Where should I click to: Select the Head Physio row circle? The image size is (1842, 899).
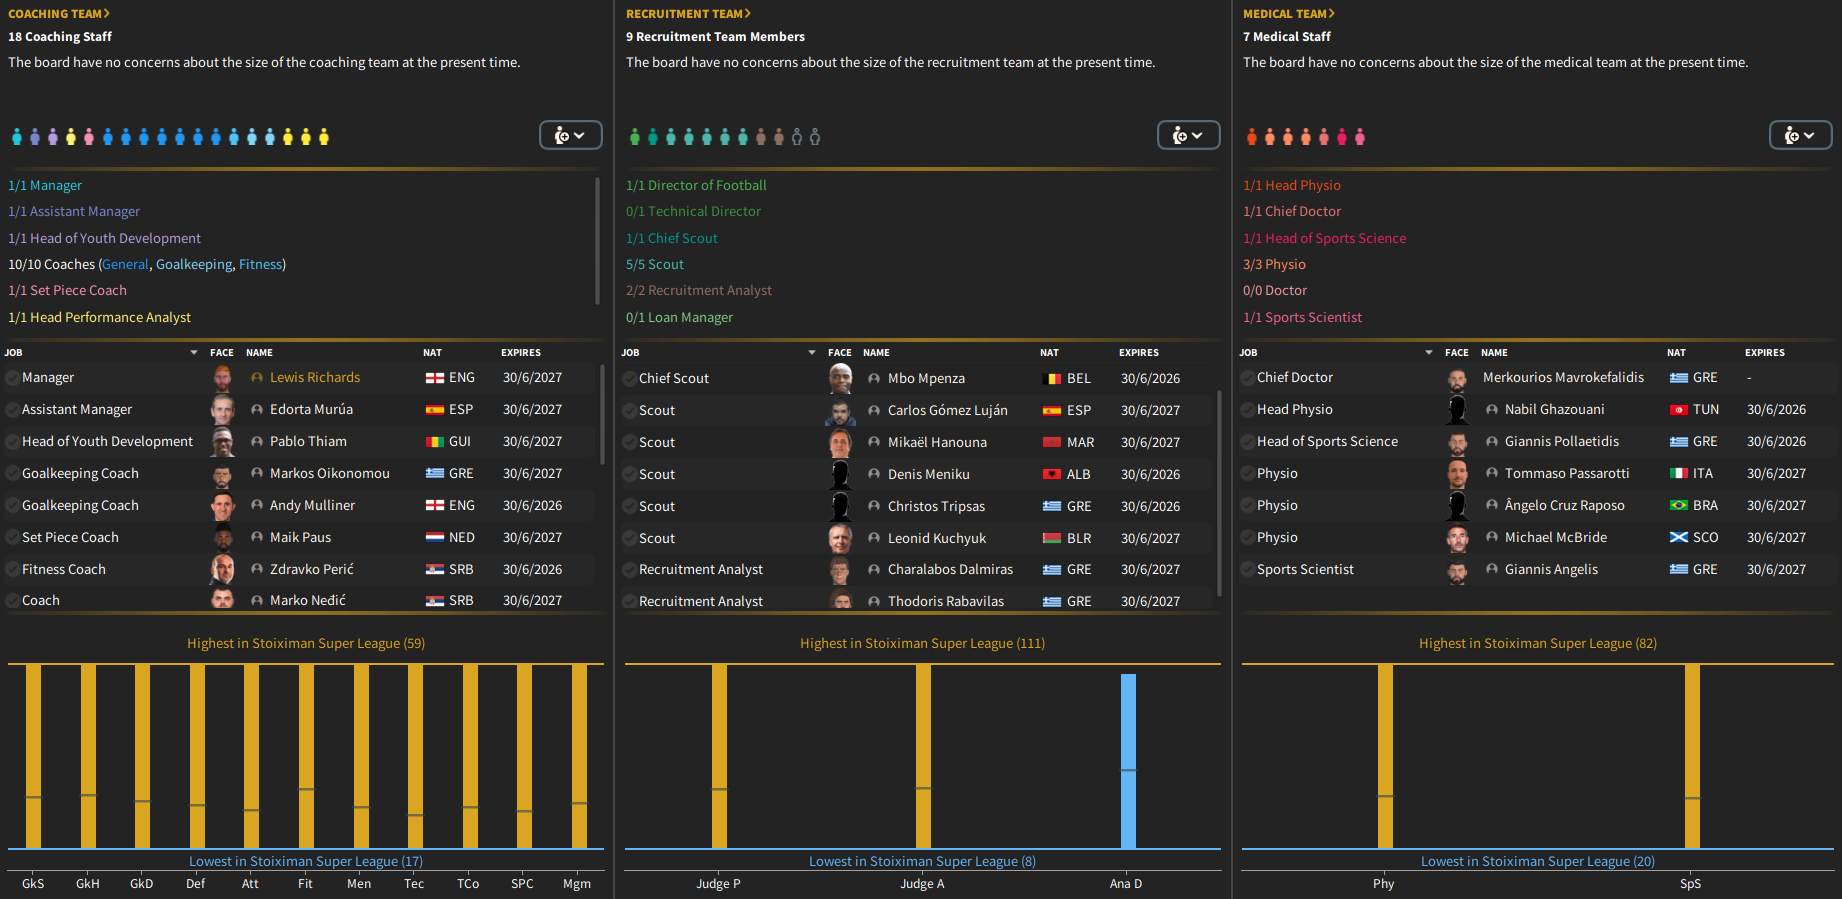1247,410
